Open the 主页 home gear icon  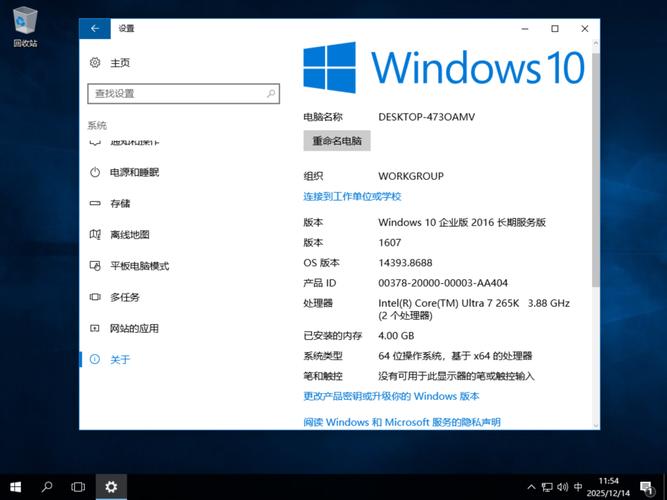(x=95, y=63)
